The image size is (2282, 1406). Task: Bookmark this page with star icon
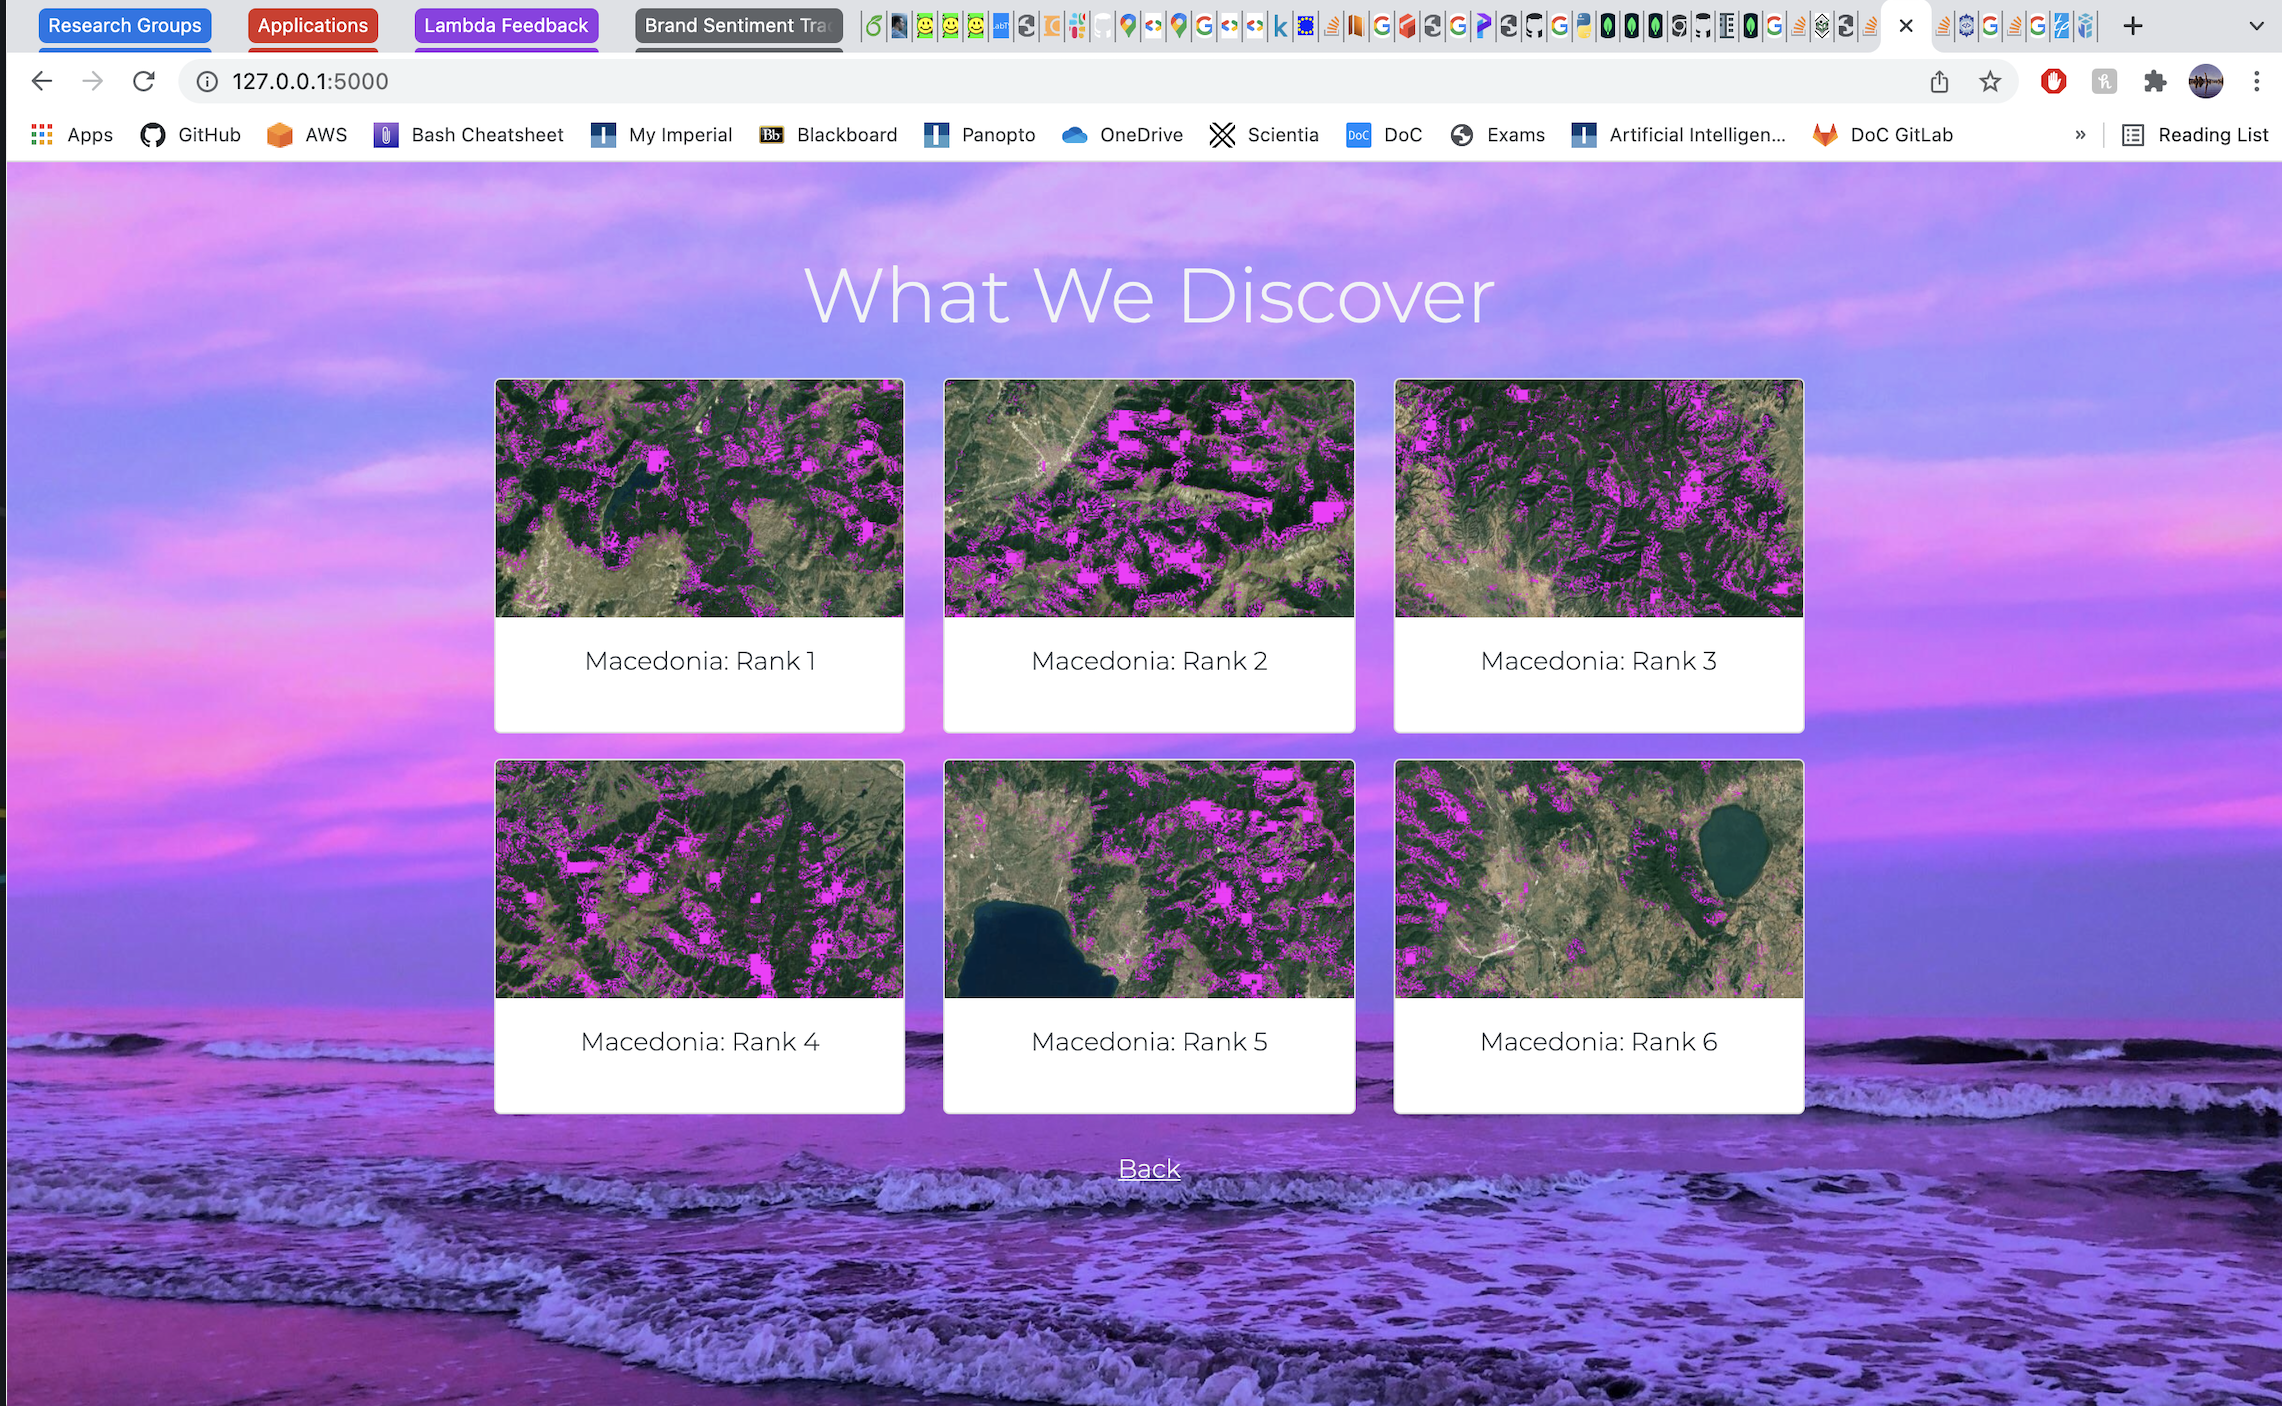[1990, 81]
